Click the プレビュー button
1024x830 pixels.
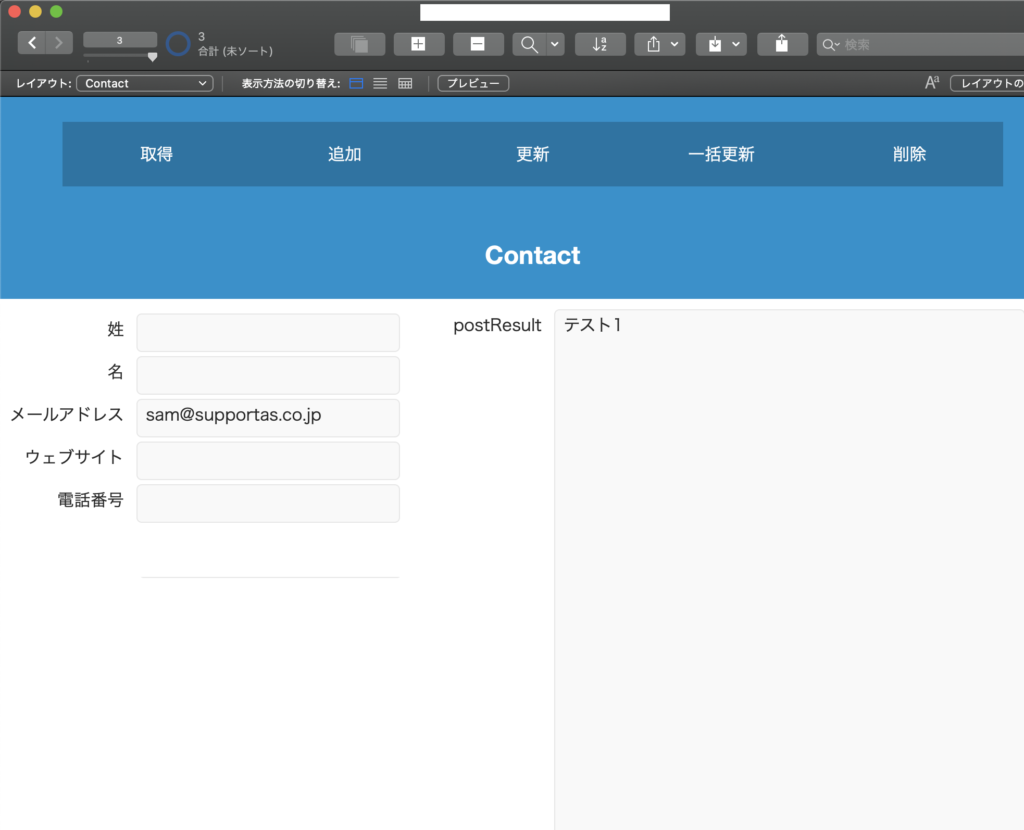473,84
